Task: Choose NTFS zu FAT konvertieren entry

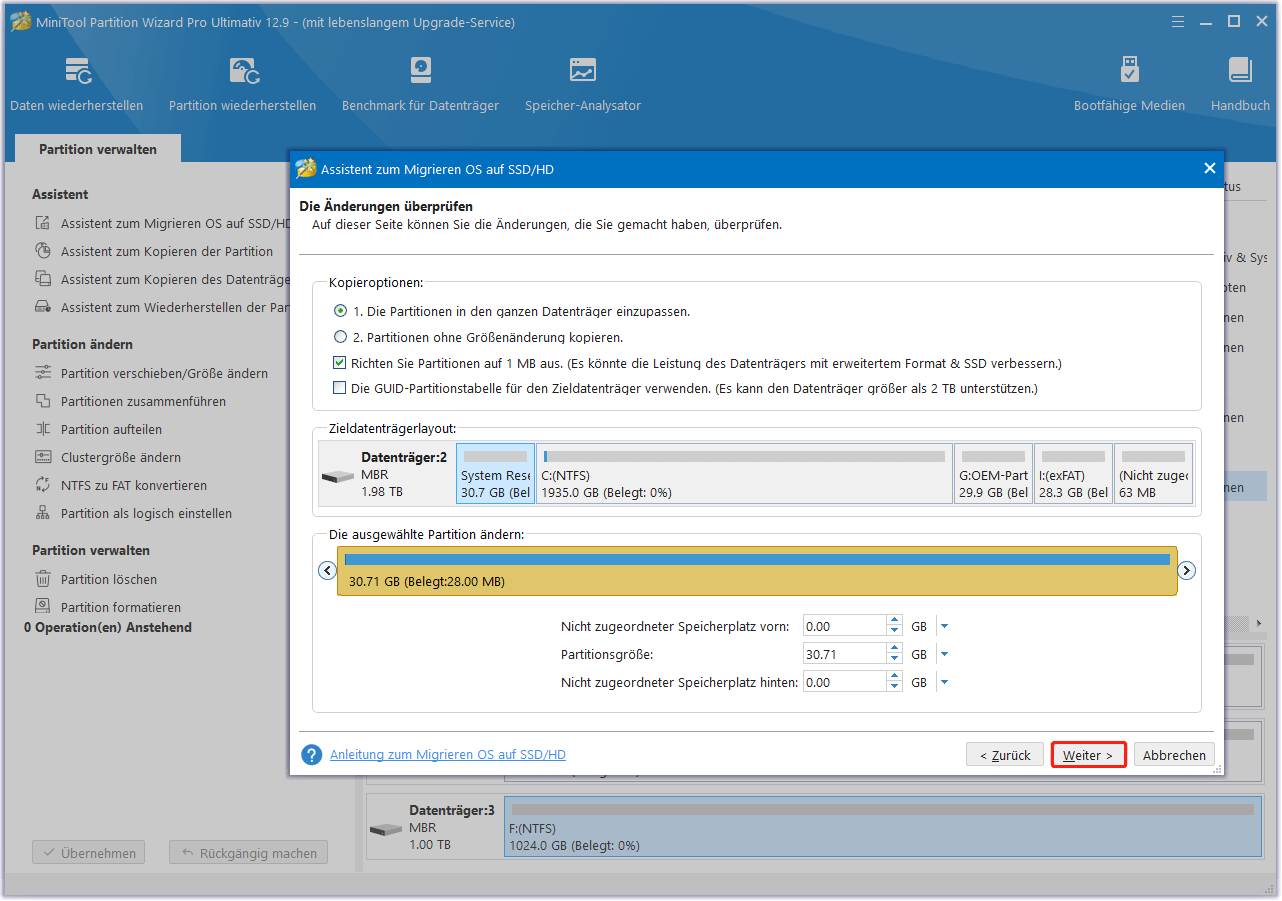Action: point(134,486)
